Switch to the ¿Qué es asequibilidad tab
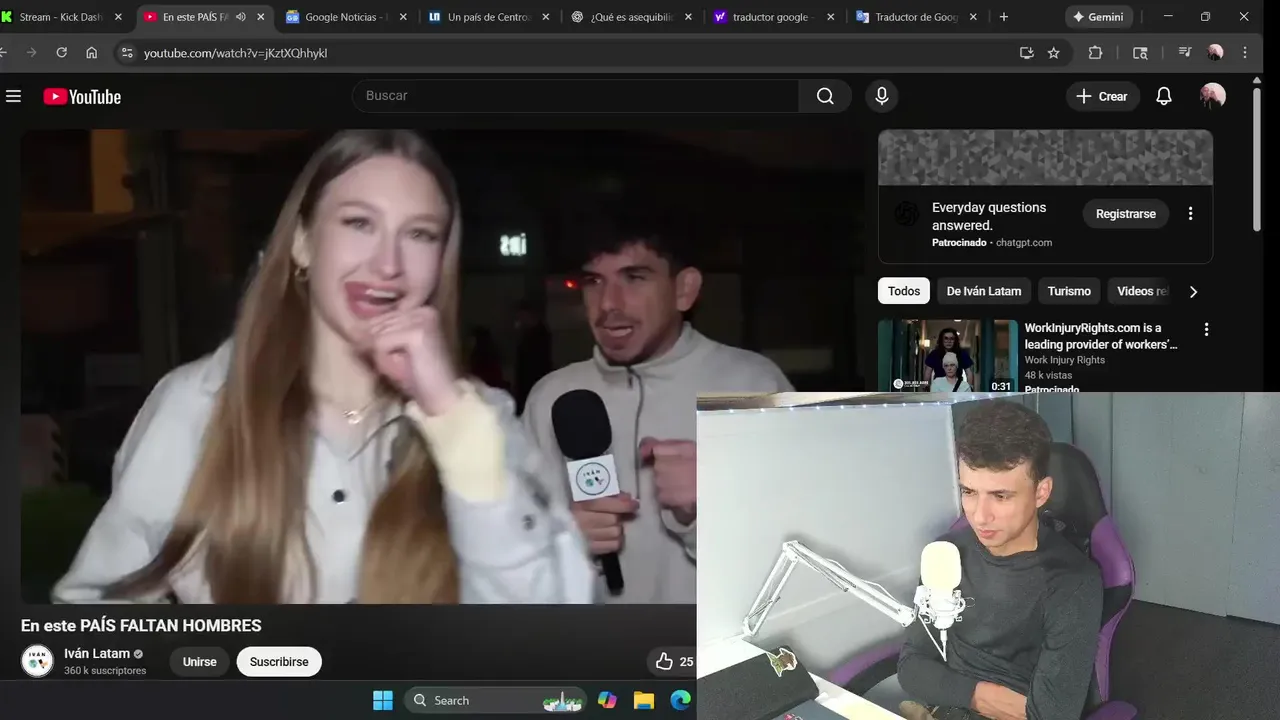The image size is (1280, 720). tap(632, 17)
